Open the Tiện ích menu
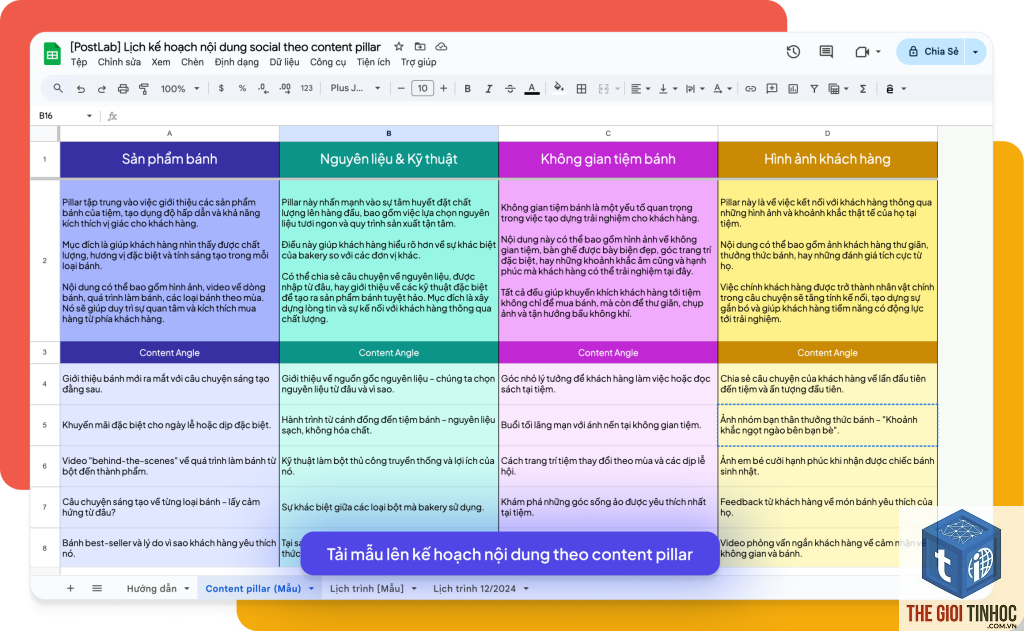The image size is (1024, 631). pos(374,62)
